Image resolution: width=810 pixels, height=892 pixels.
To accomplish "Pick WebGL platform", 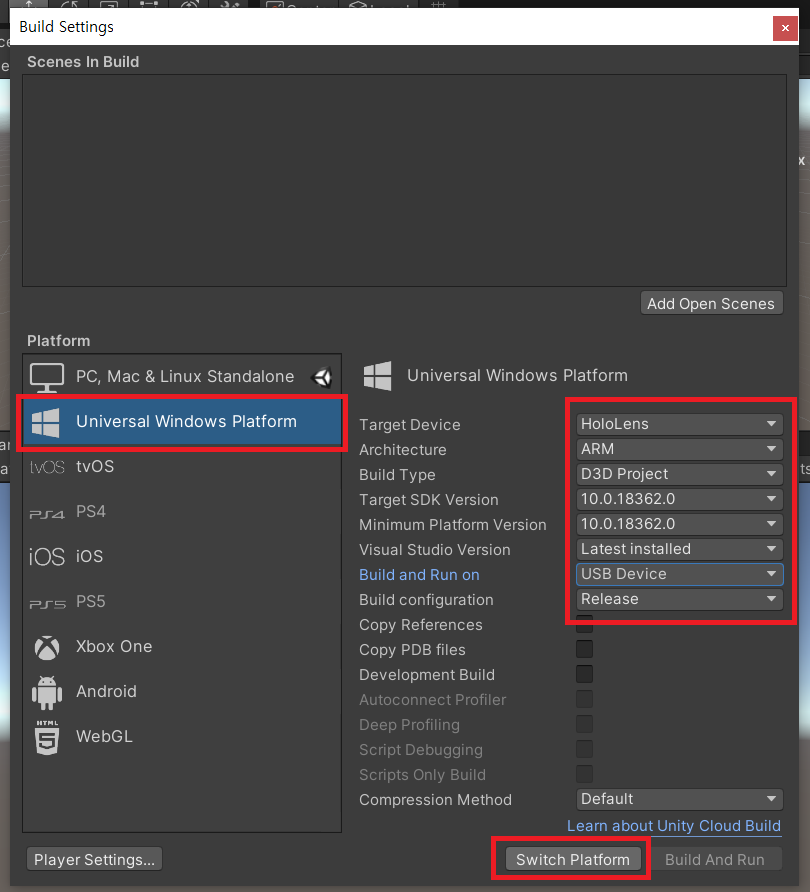I will point(182,736).
